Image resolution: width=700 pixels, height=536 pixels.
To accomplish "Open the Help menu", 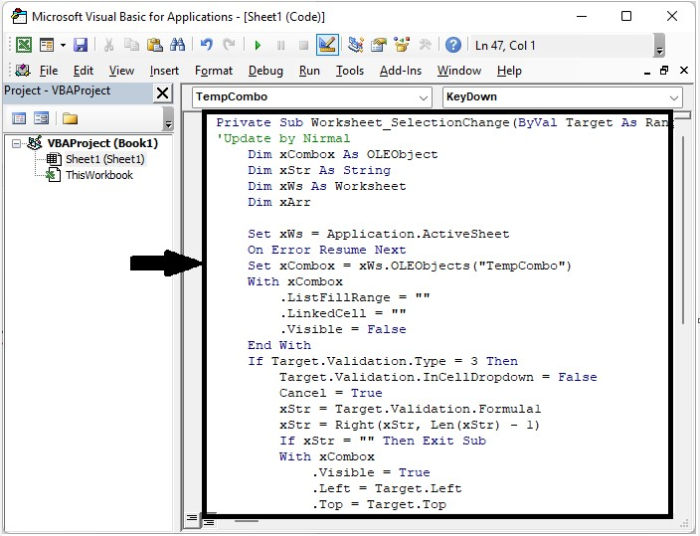I will 509,71.
